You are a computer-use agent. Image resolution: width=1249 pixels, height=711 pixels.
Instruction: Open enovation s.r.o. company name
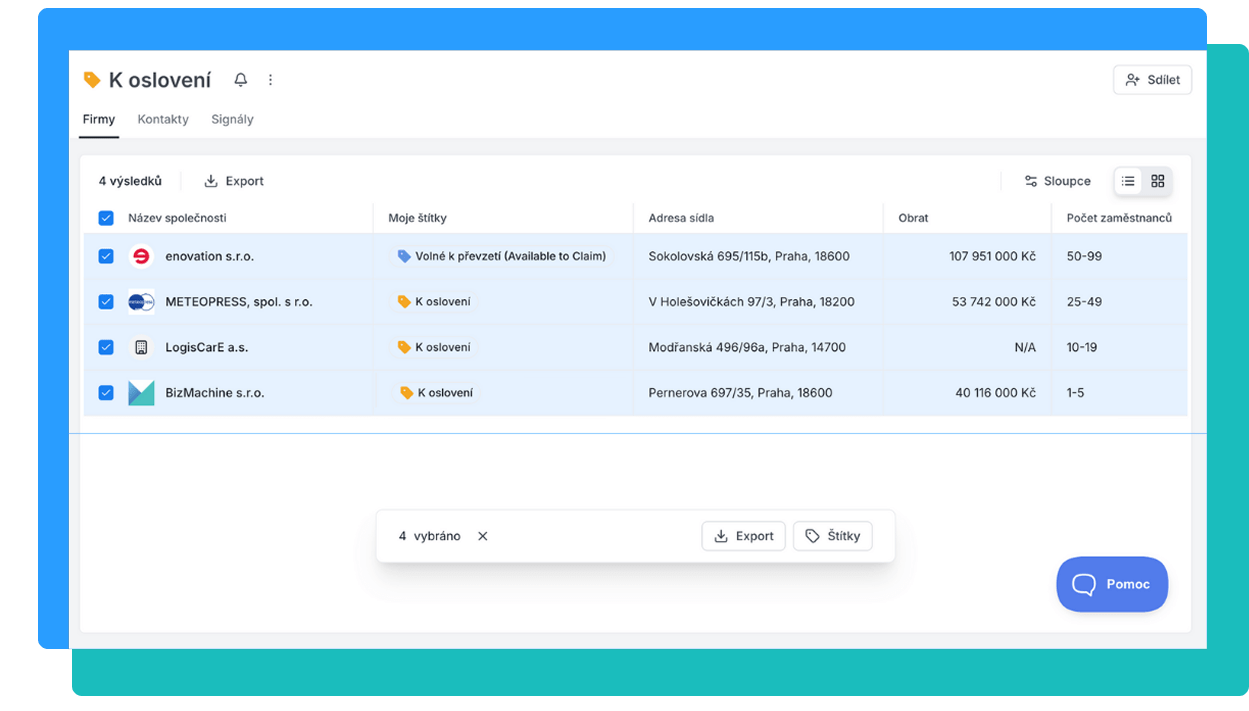coord(210,256)
